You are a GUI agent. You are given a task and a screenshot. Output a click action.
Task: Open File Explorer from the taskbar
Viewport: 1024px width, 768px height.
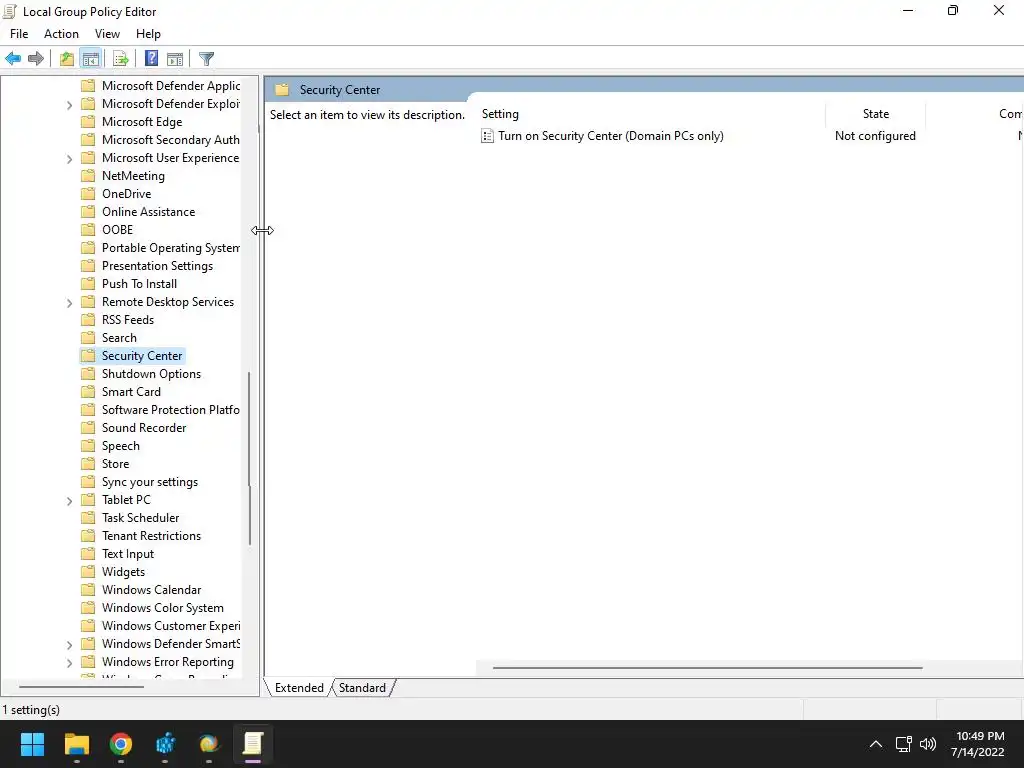[x=76, y=744]
